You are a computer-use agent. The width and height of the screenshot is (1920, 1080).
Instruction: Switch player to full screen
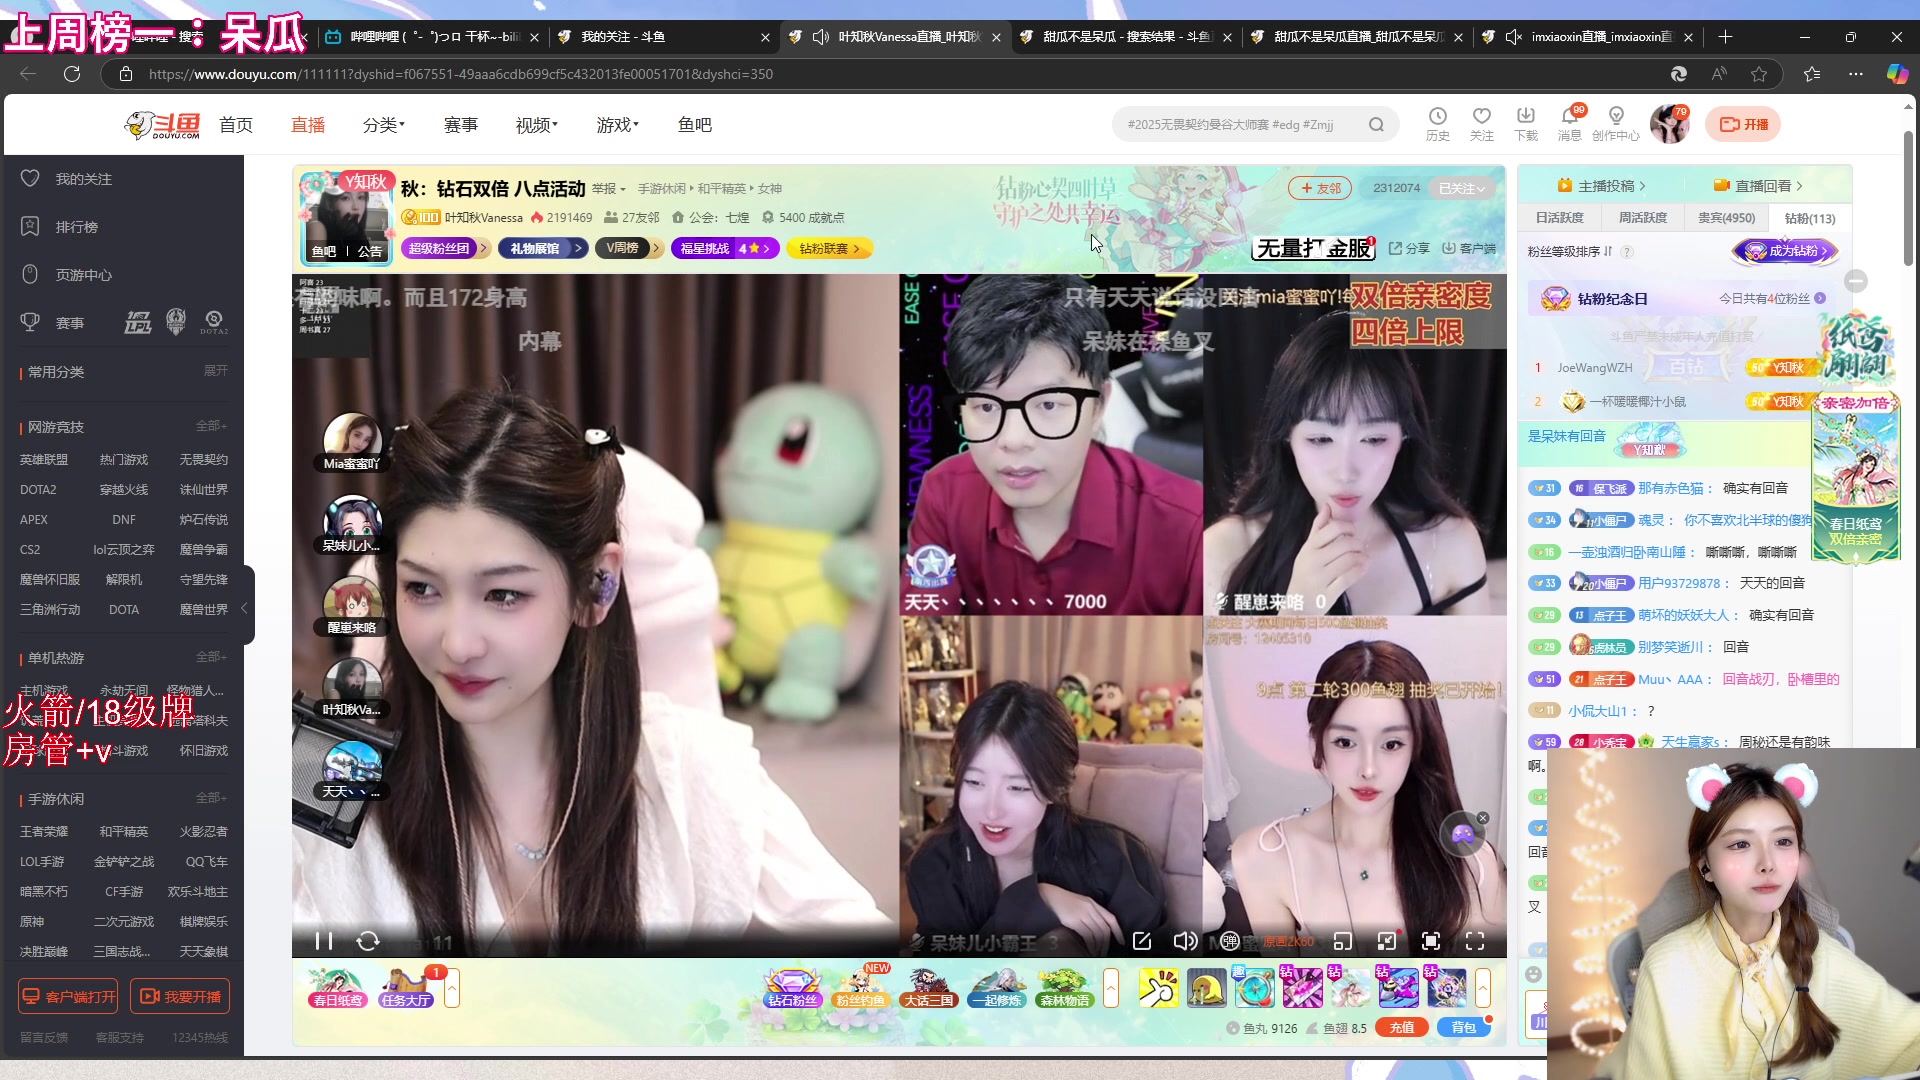pyautogui.click(x=1475, y=941)
